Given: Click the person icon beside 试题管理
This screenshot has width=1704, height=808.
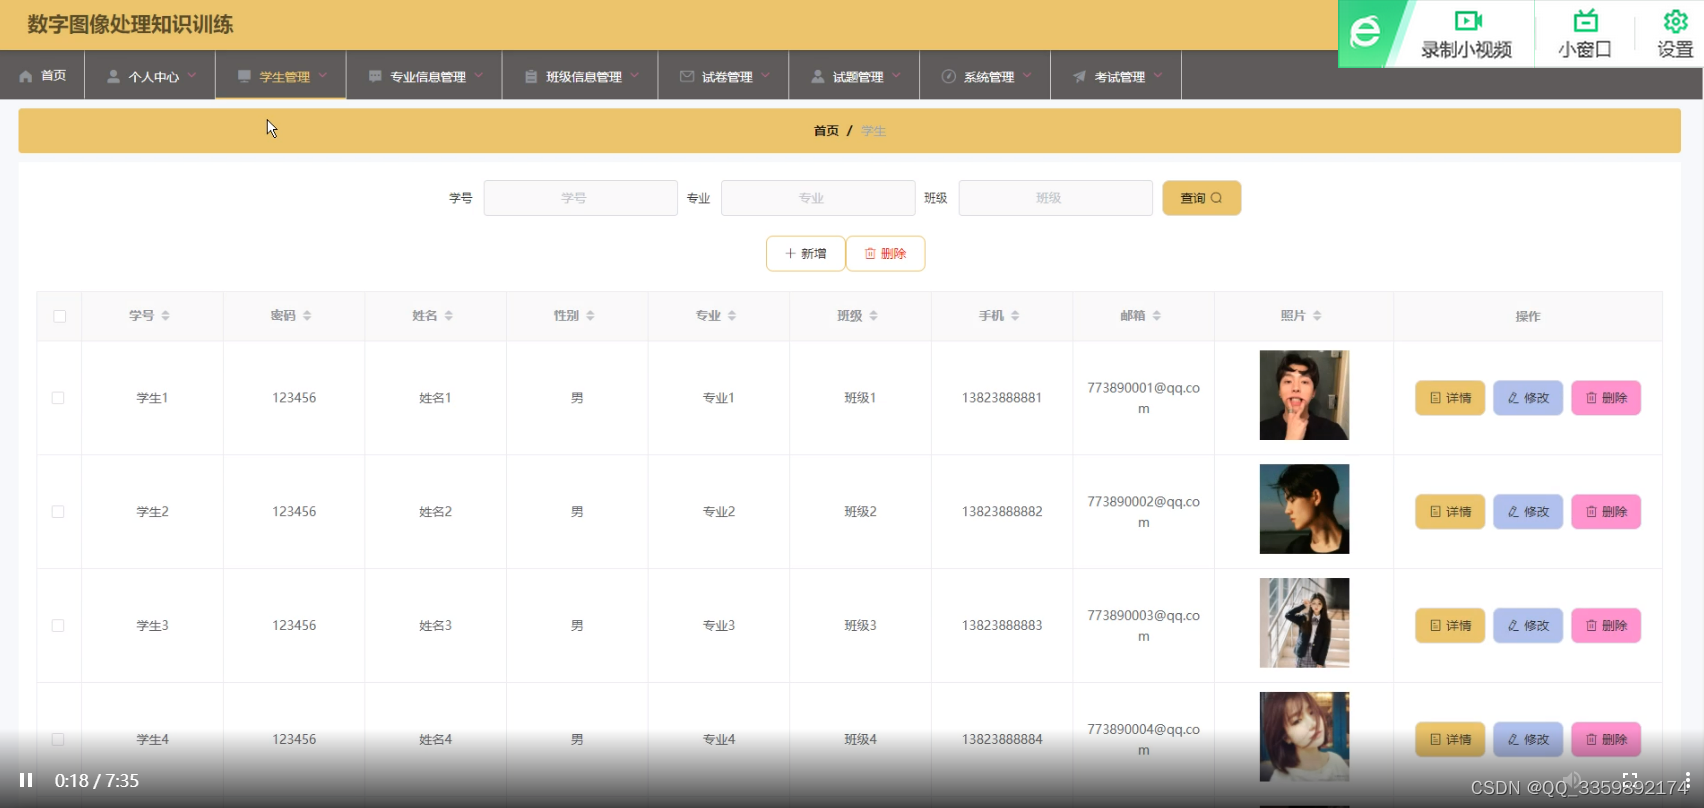Looking at the screenshot, I should pyautogui.click(x=818, y=76).
